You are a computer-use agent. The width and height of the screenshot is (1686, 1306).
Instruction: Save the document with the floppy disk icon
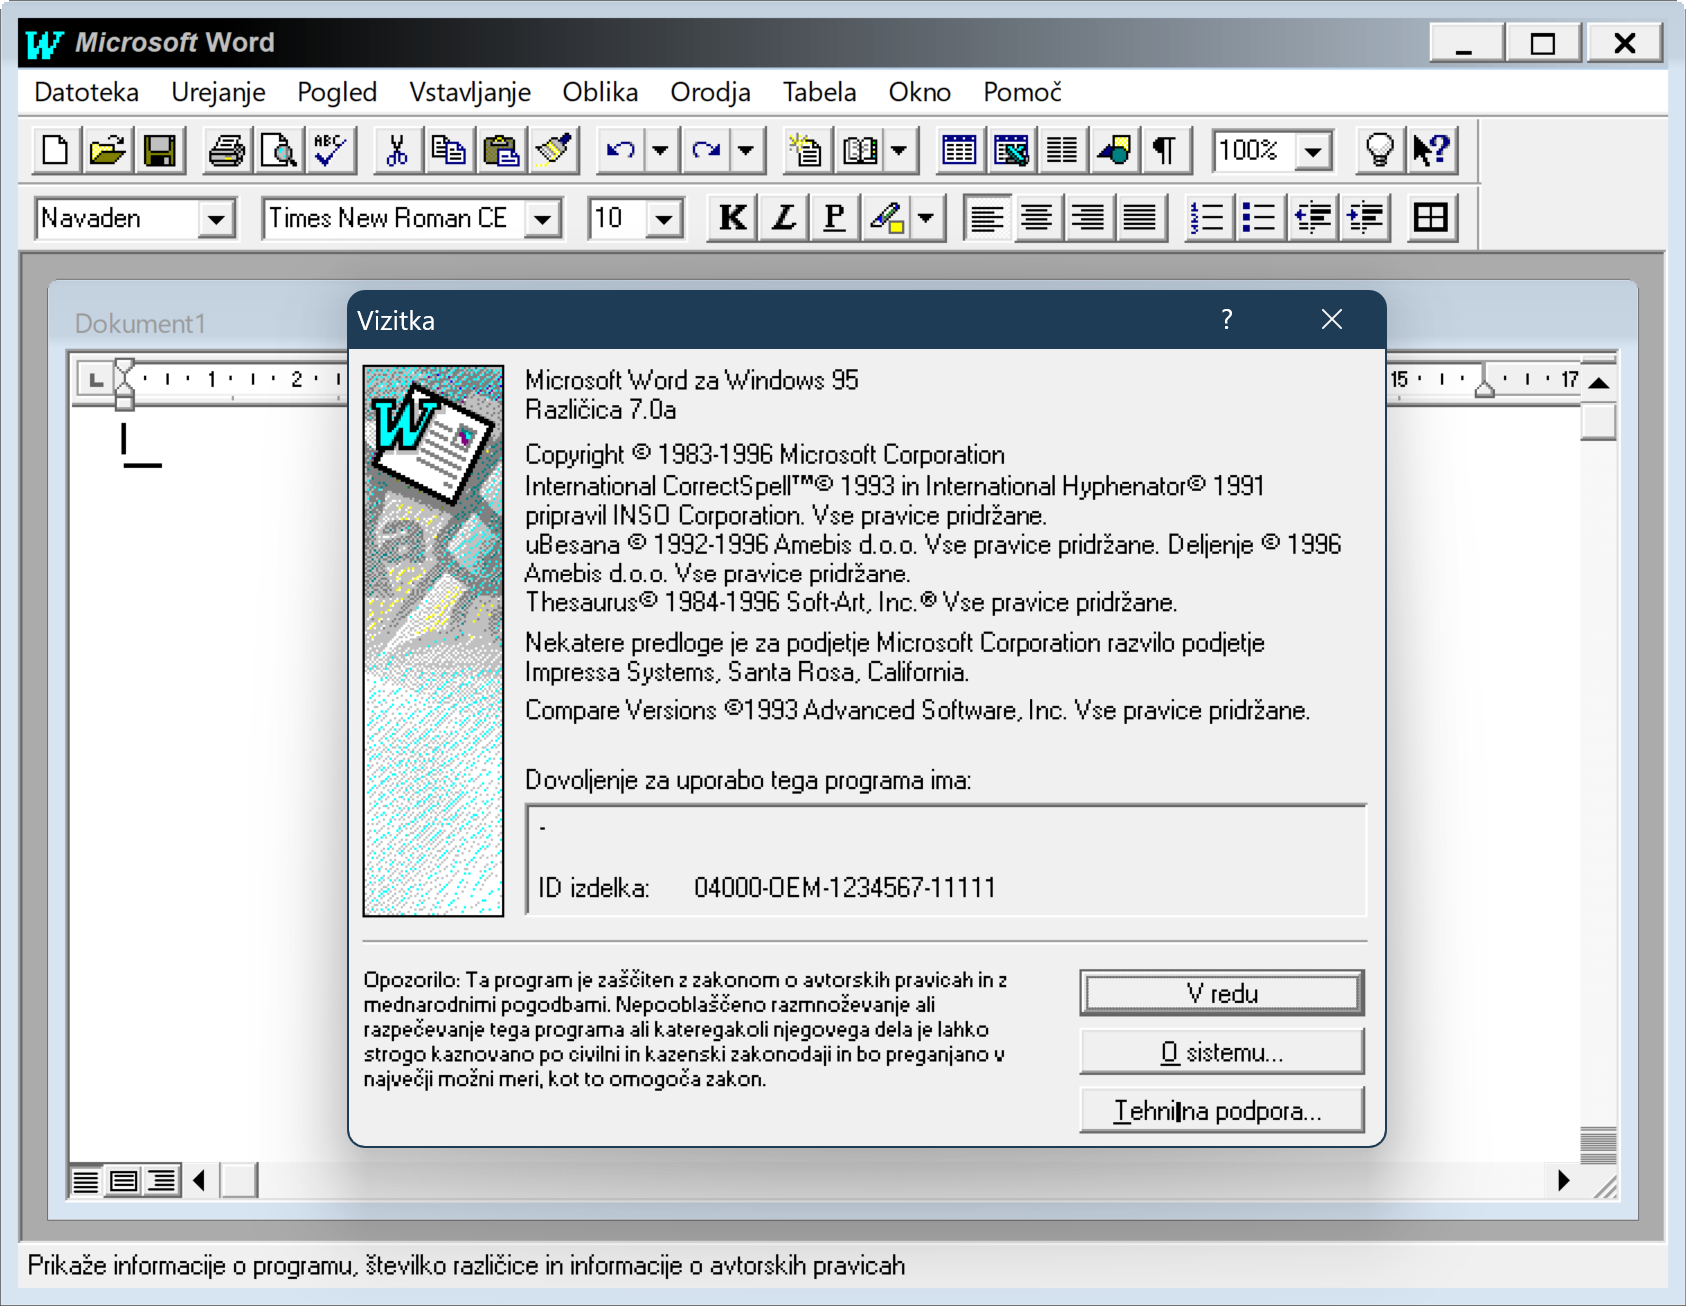point(160,151)
